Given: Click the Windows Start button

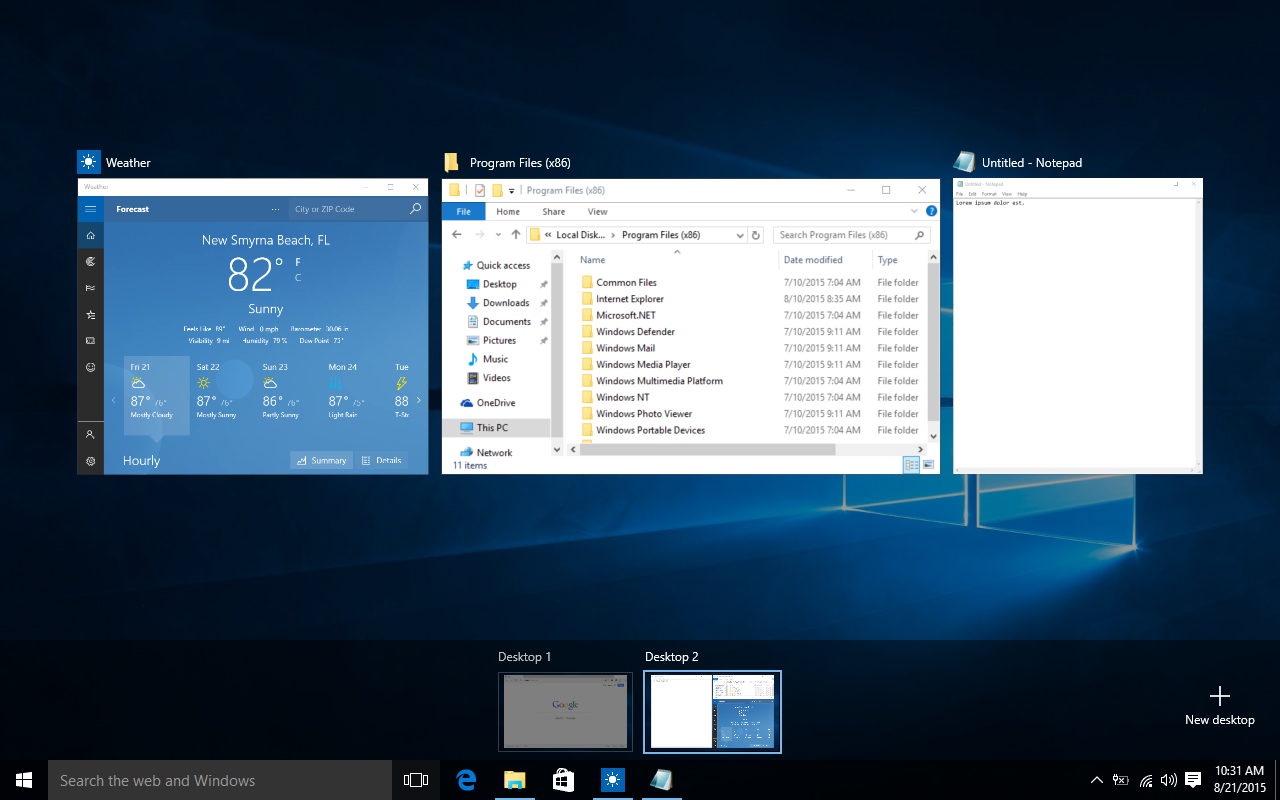Looking at the screenshot, I should point(24,780).
